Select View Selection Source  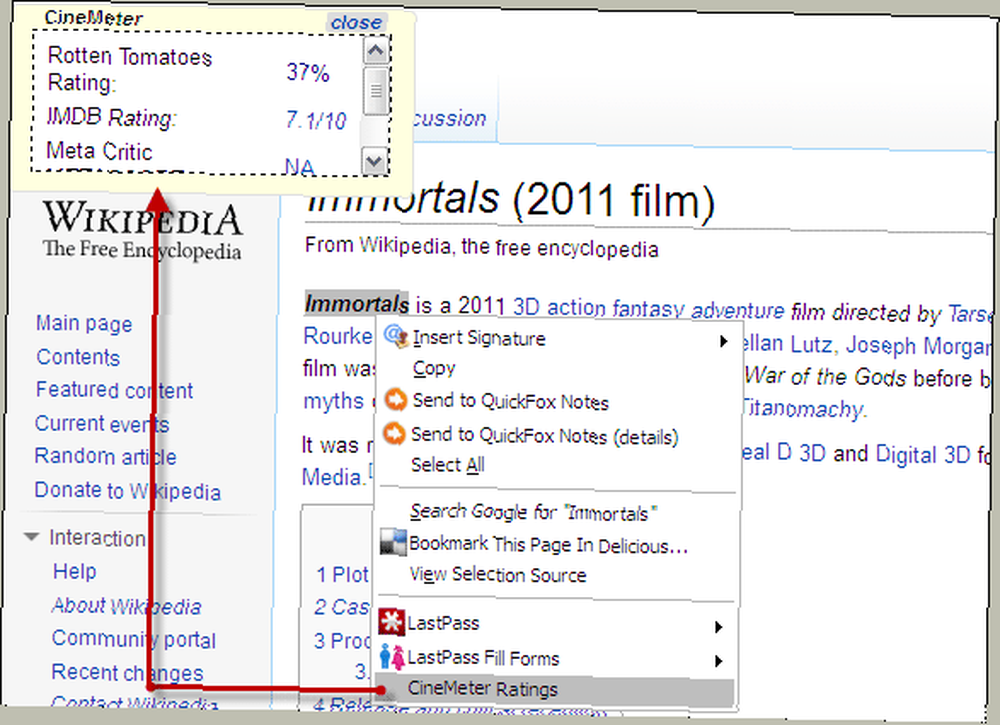click(x=497, y=575)
